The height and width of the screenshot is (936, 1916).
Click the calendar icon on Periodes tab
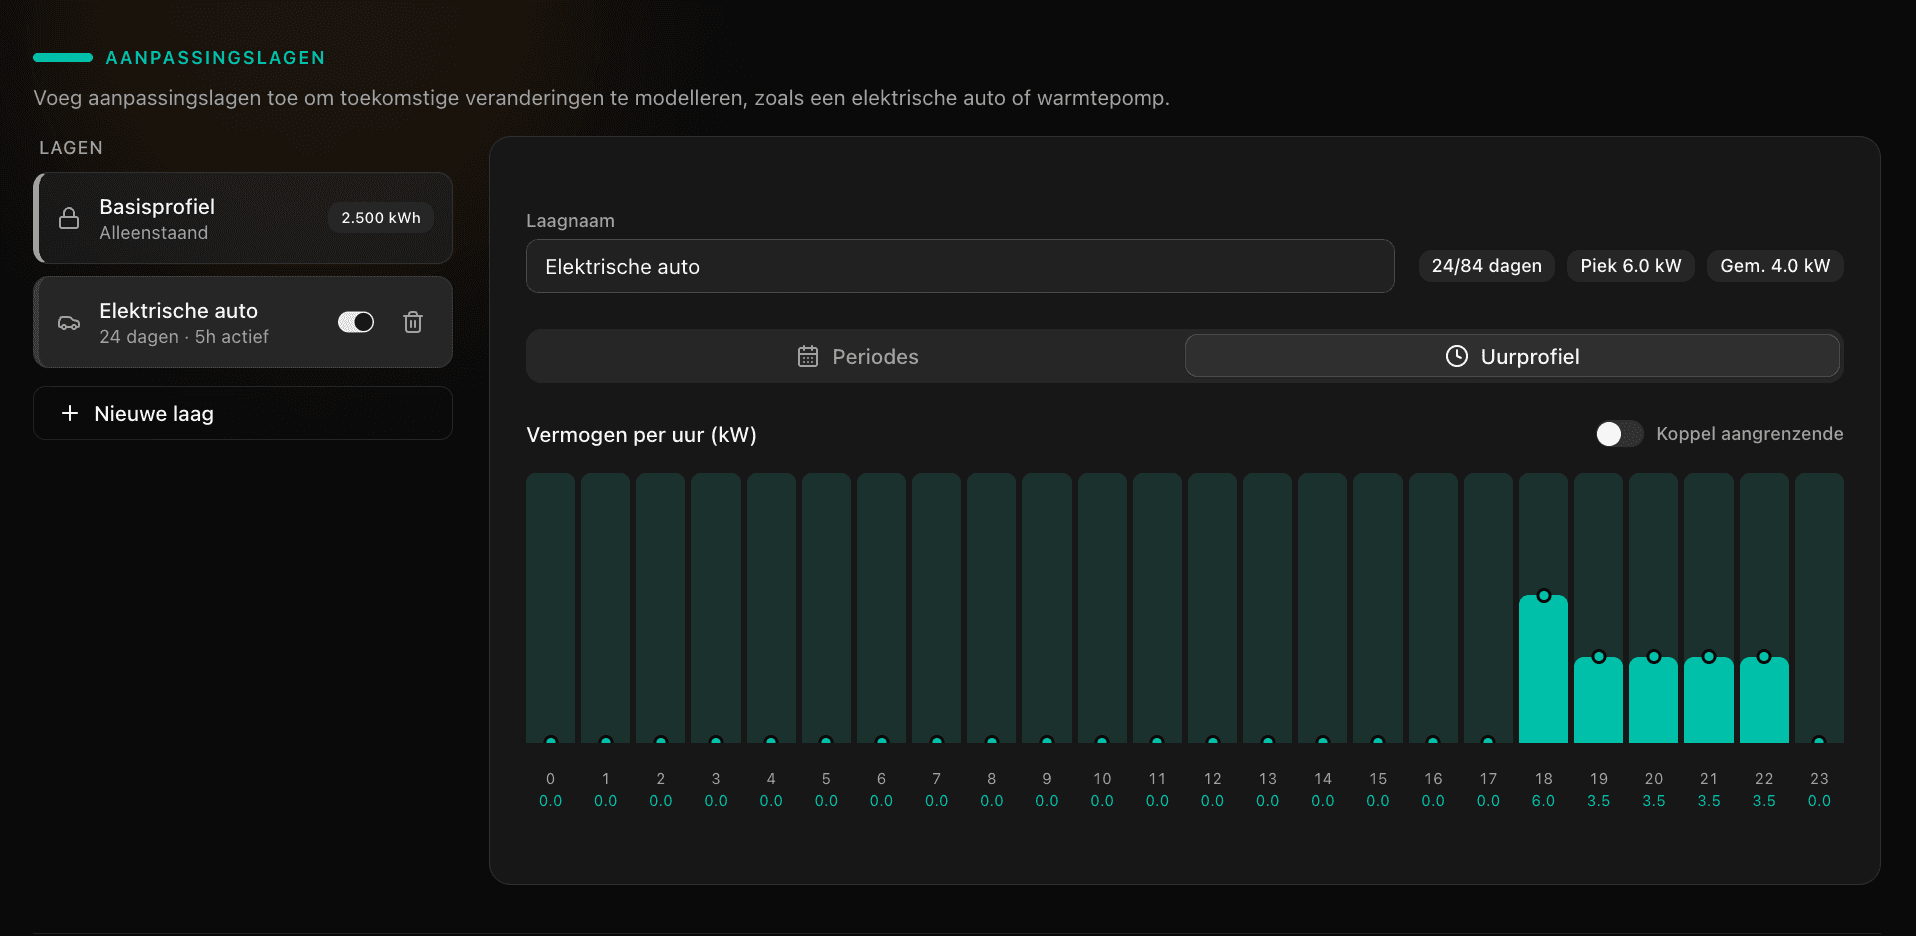click(806, 356)
